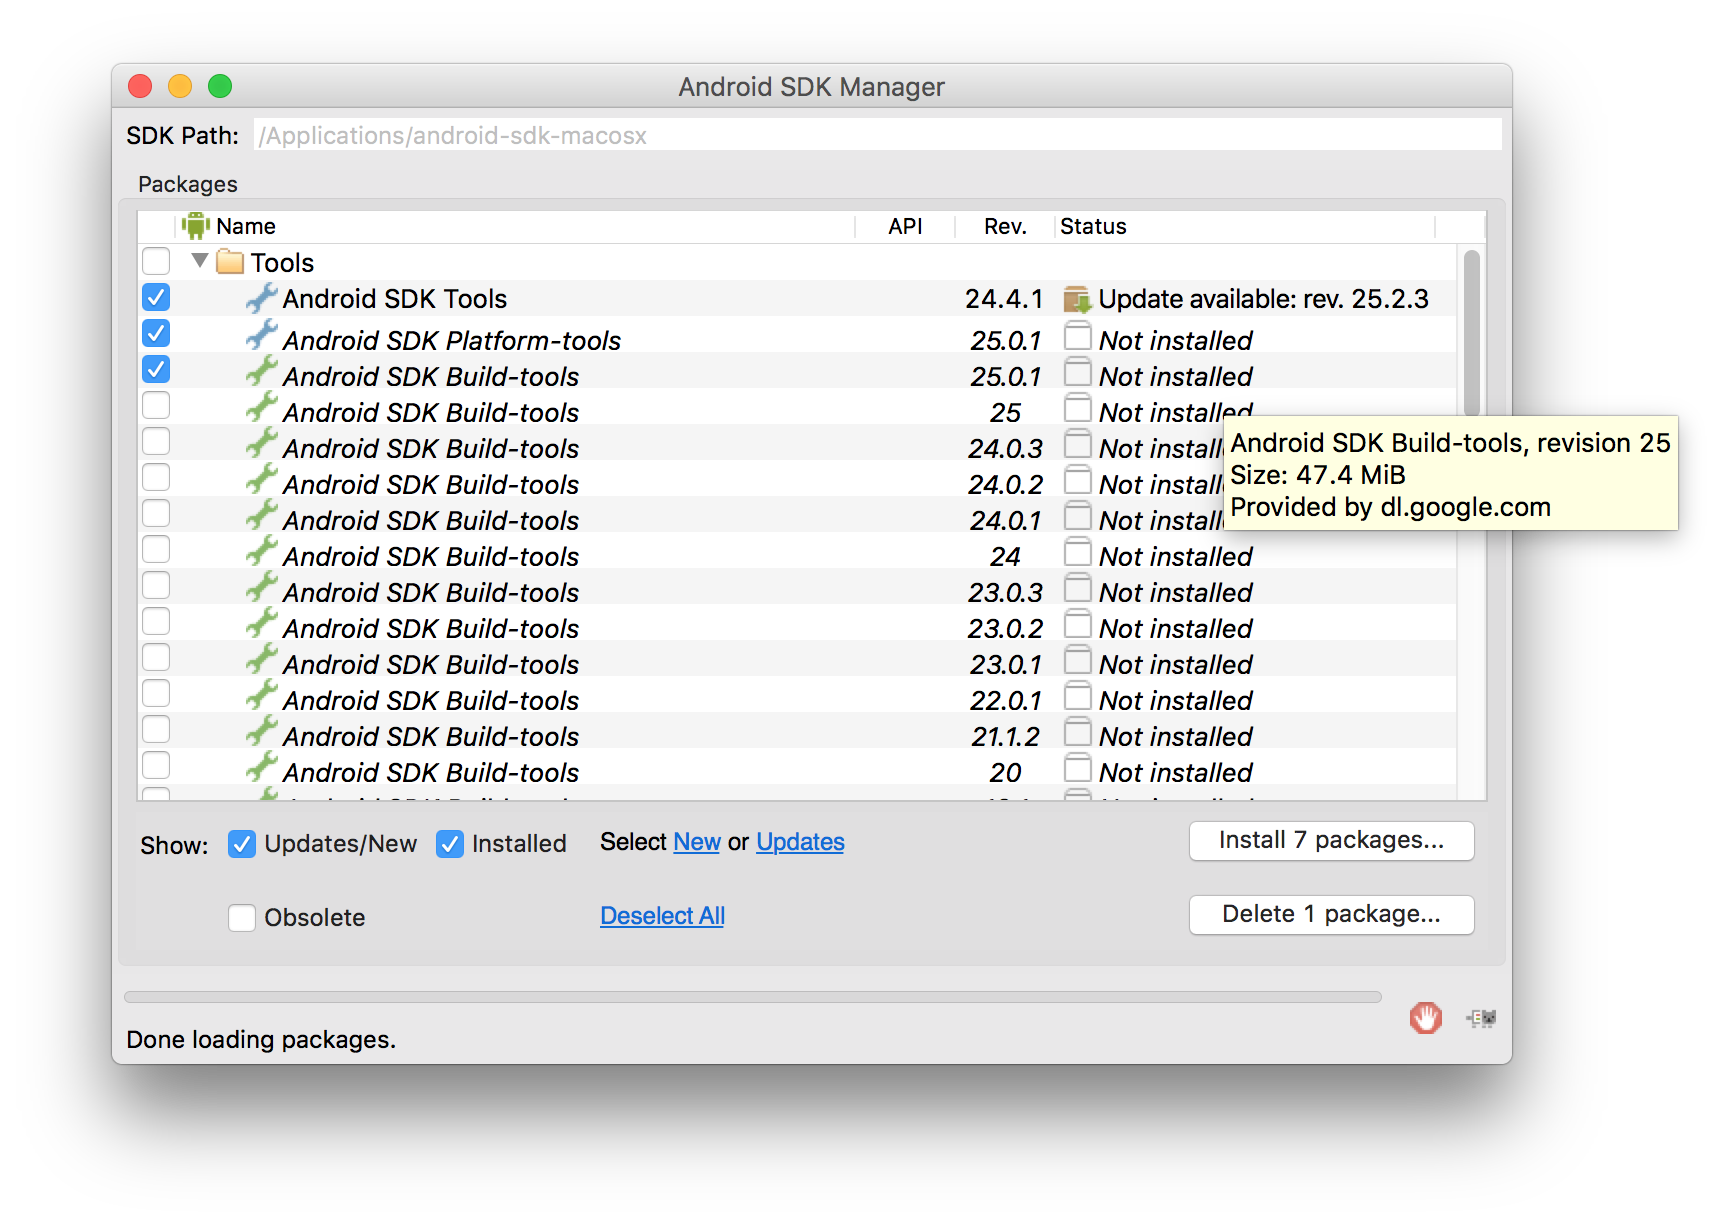Click the Tools folder icon
Image resolution: width=1712 pixels, height=1224 pixels.
click(230, 262)
